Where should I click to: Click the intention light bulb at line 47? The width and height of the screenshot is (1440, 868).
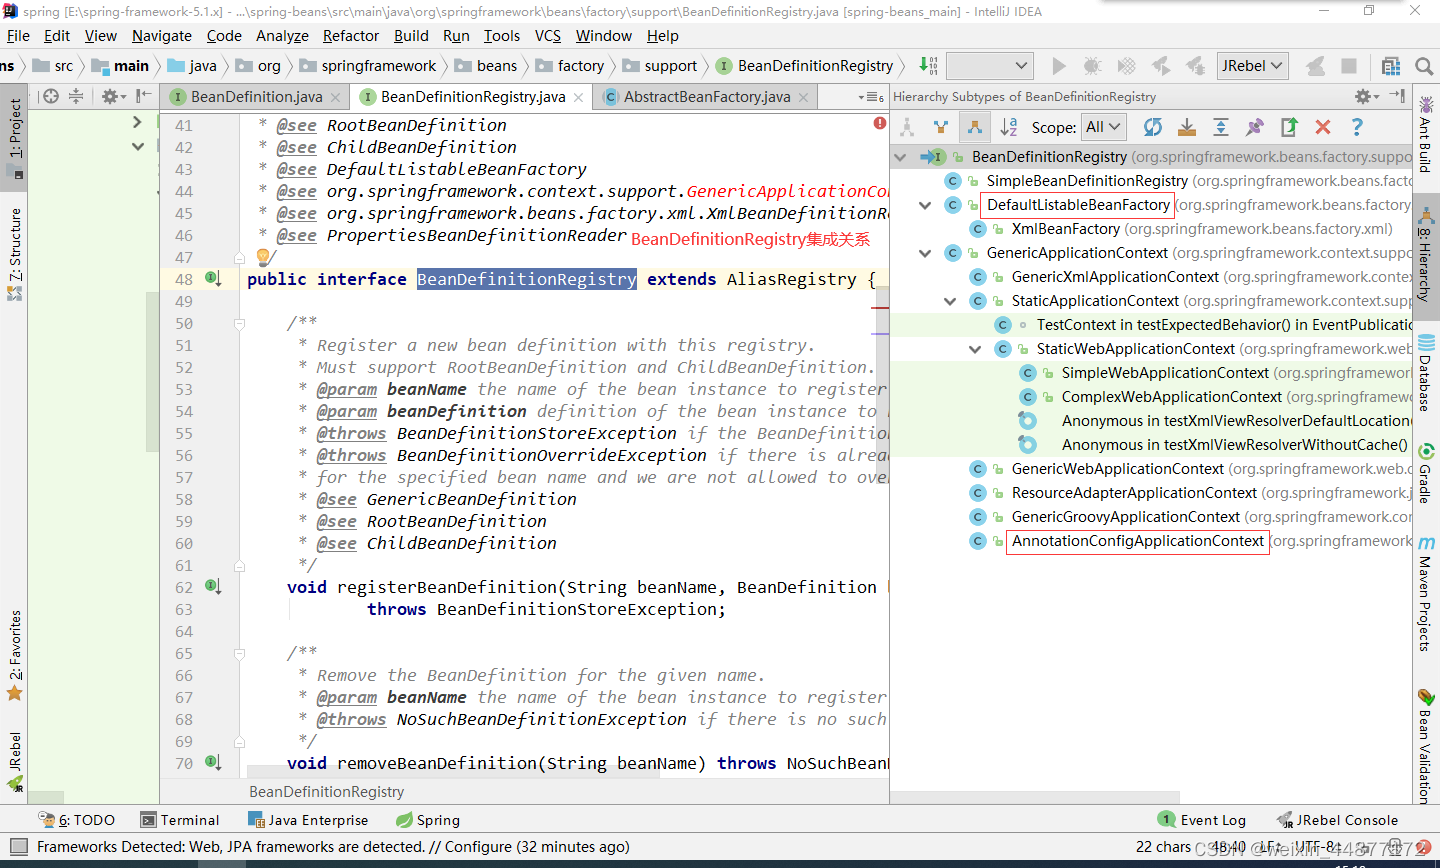(x=263, y=257)
